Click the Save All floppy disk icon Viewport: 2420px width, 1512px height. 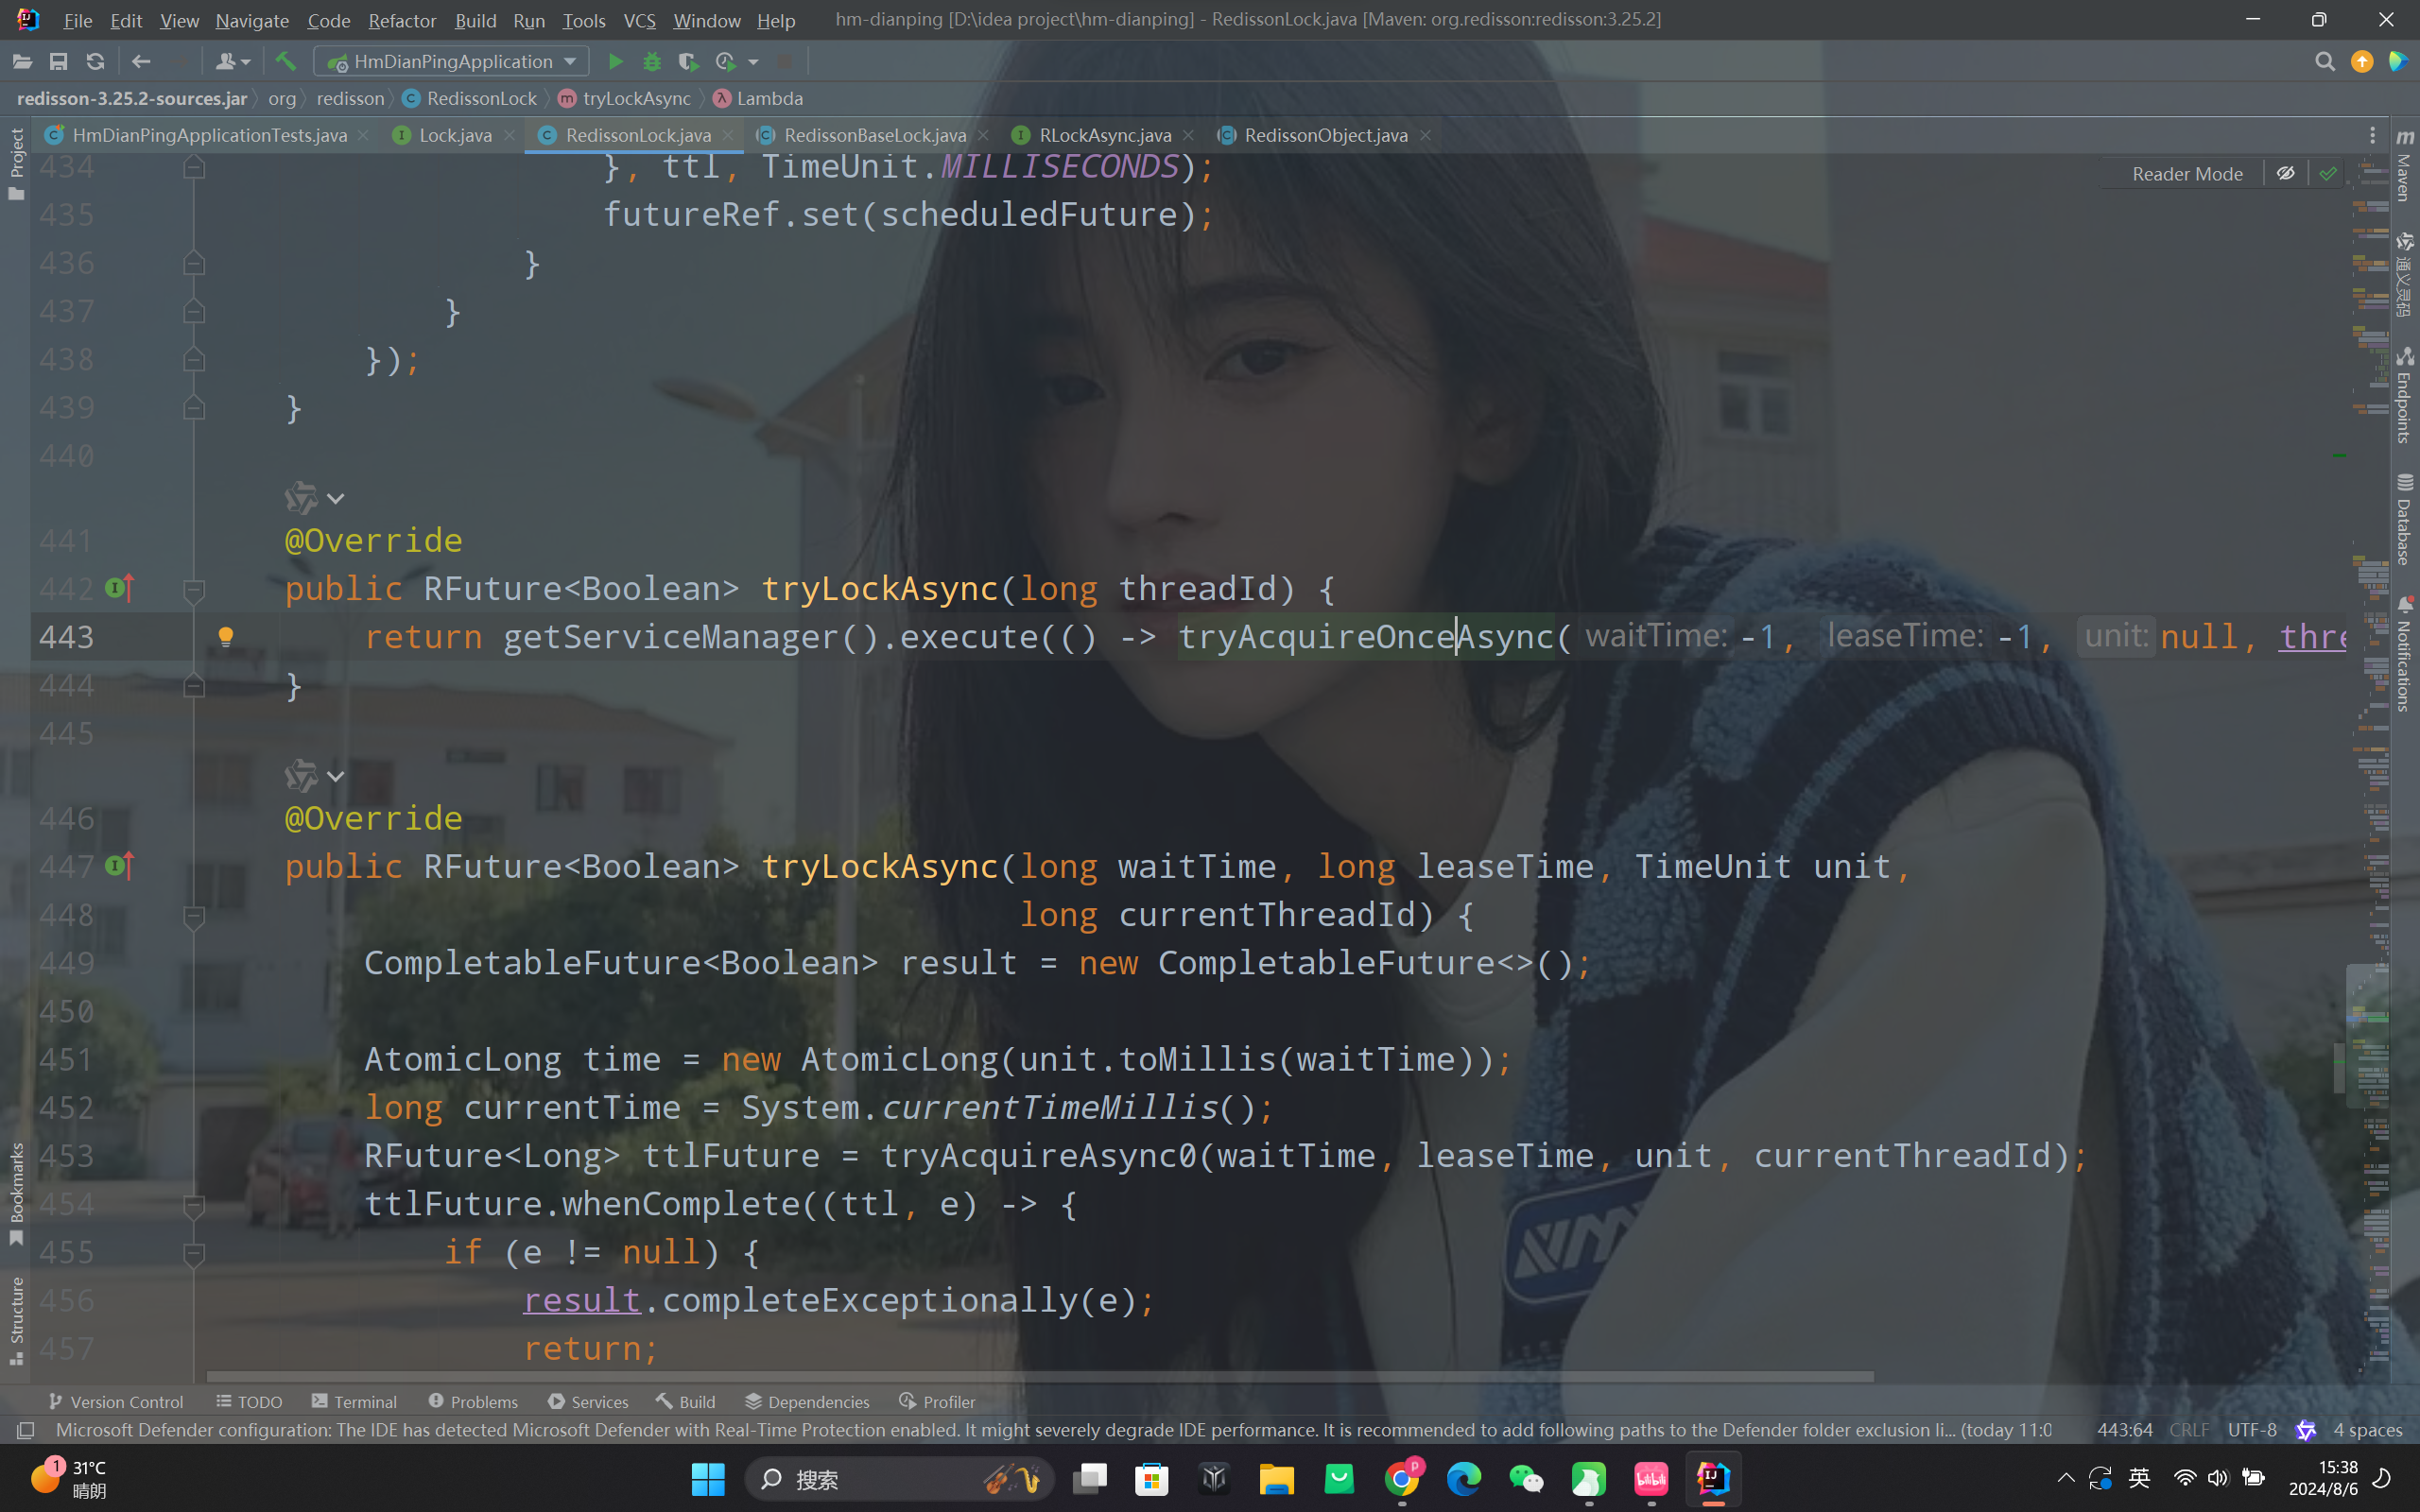pos(59,62)
